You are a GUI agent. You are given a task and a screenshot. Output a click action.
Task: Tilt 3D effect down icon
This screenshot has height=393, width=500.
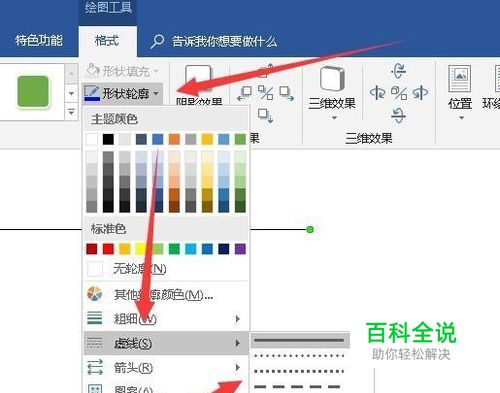pos(398,115)
